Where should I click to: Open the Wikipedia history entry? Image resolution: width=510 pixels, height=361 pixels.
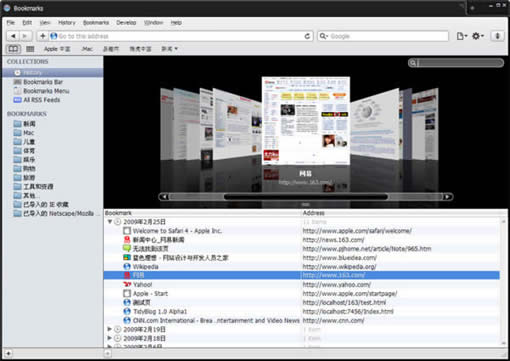point(302,266)
